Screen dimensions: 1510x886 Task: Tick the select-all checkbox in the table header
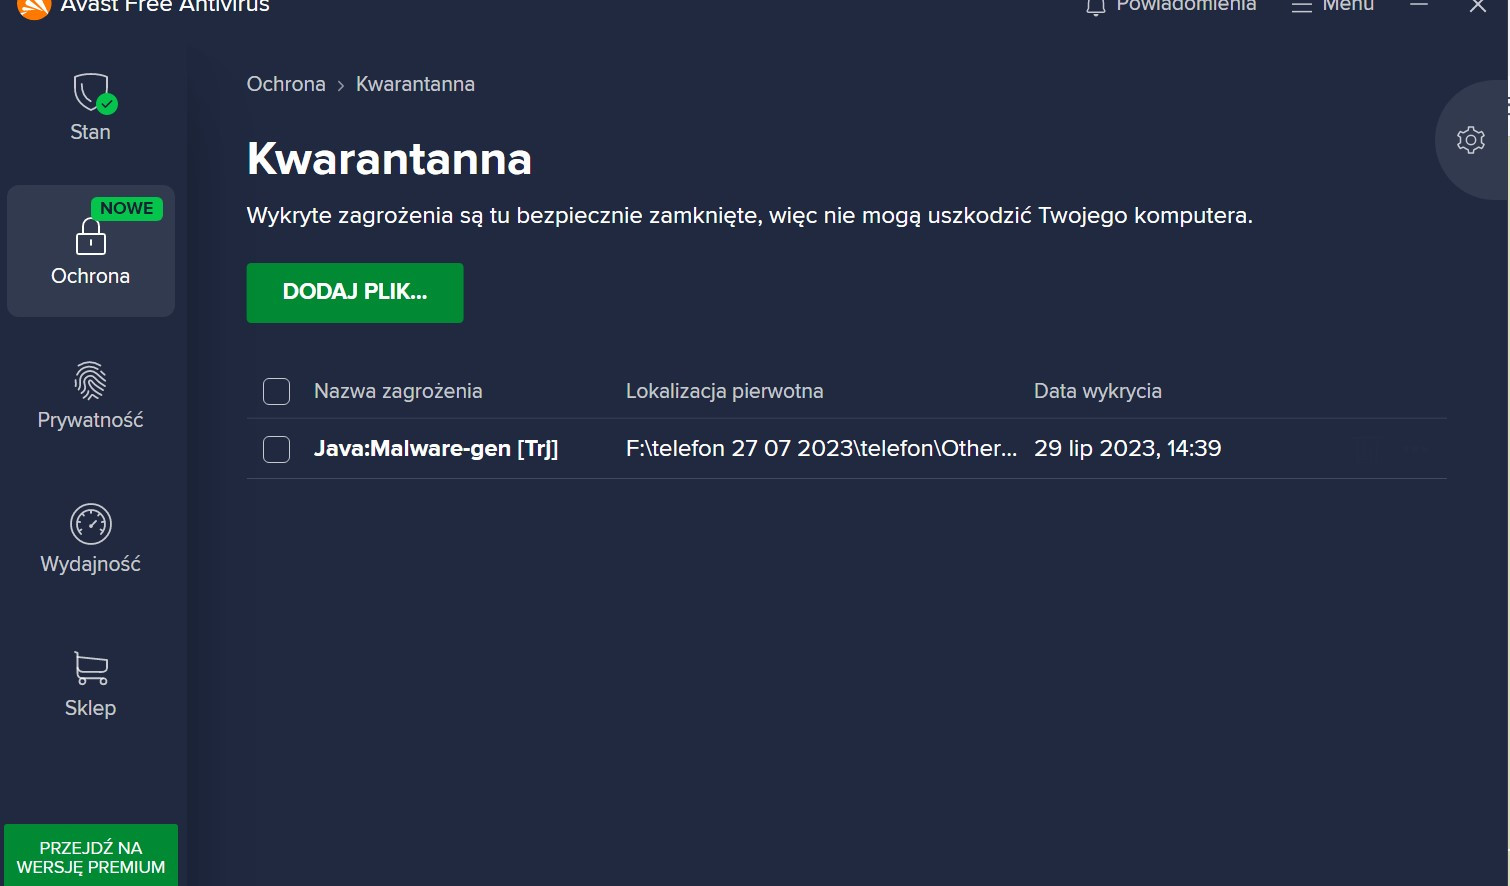point(276,391)
